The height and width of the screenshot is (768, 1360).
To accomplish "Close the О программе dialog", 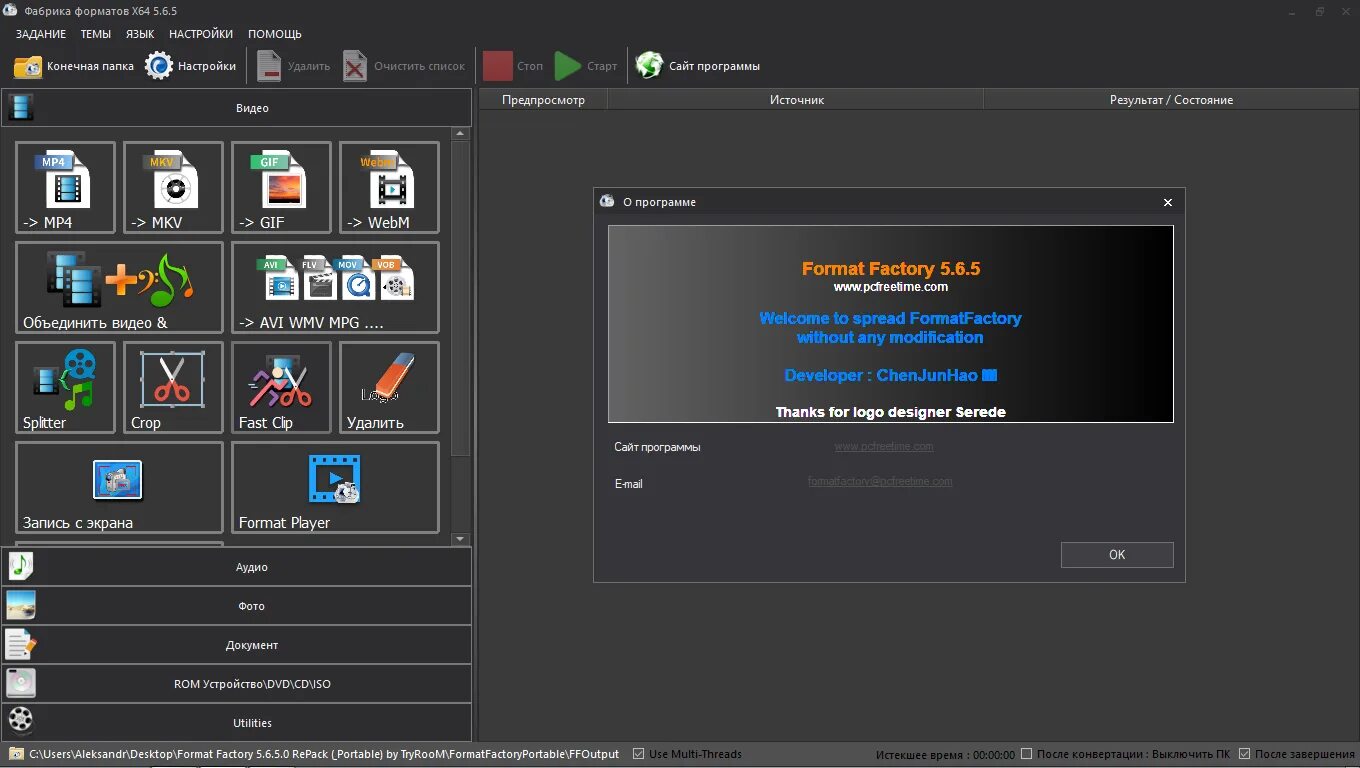I will pos(1167,202).
